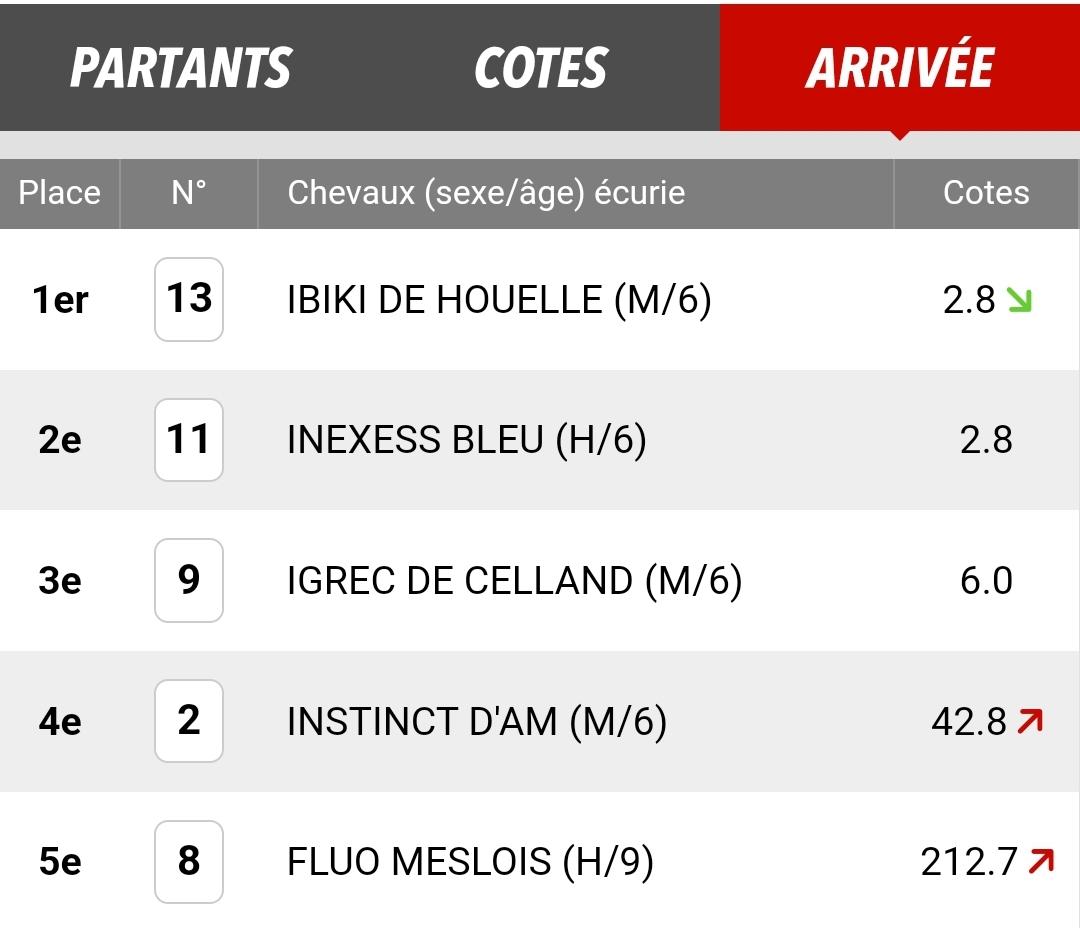Open horse INEXESS BLEU details

click(467, 440)
